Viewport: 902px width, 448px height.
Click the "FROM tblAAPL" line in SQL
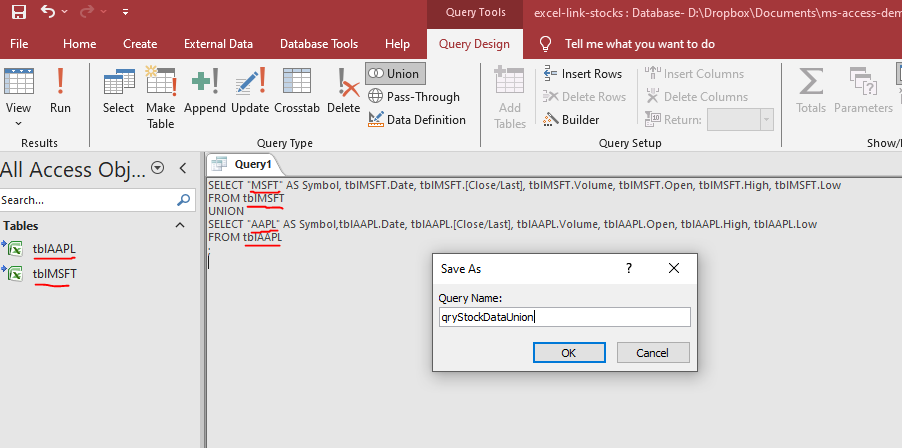point(245,238)
